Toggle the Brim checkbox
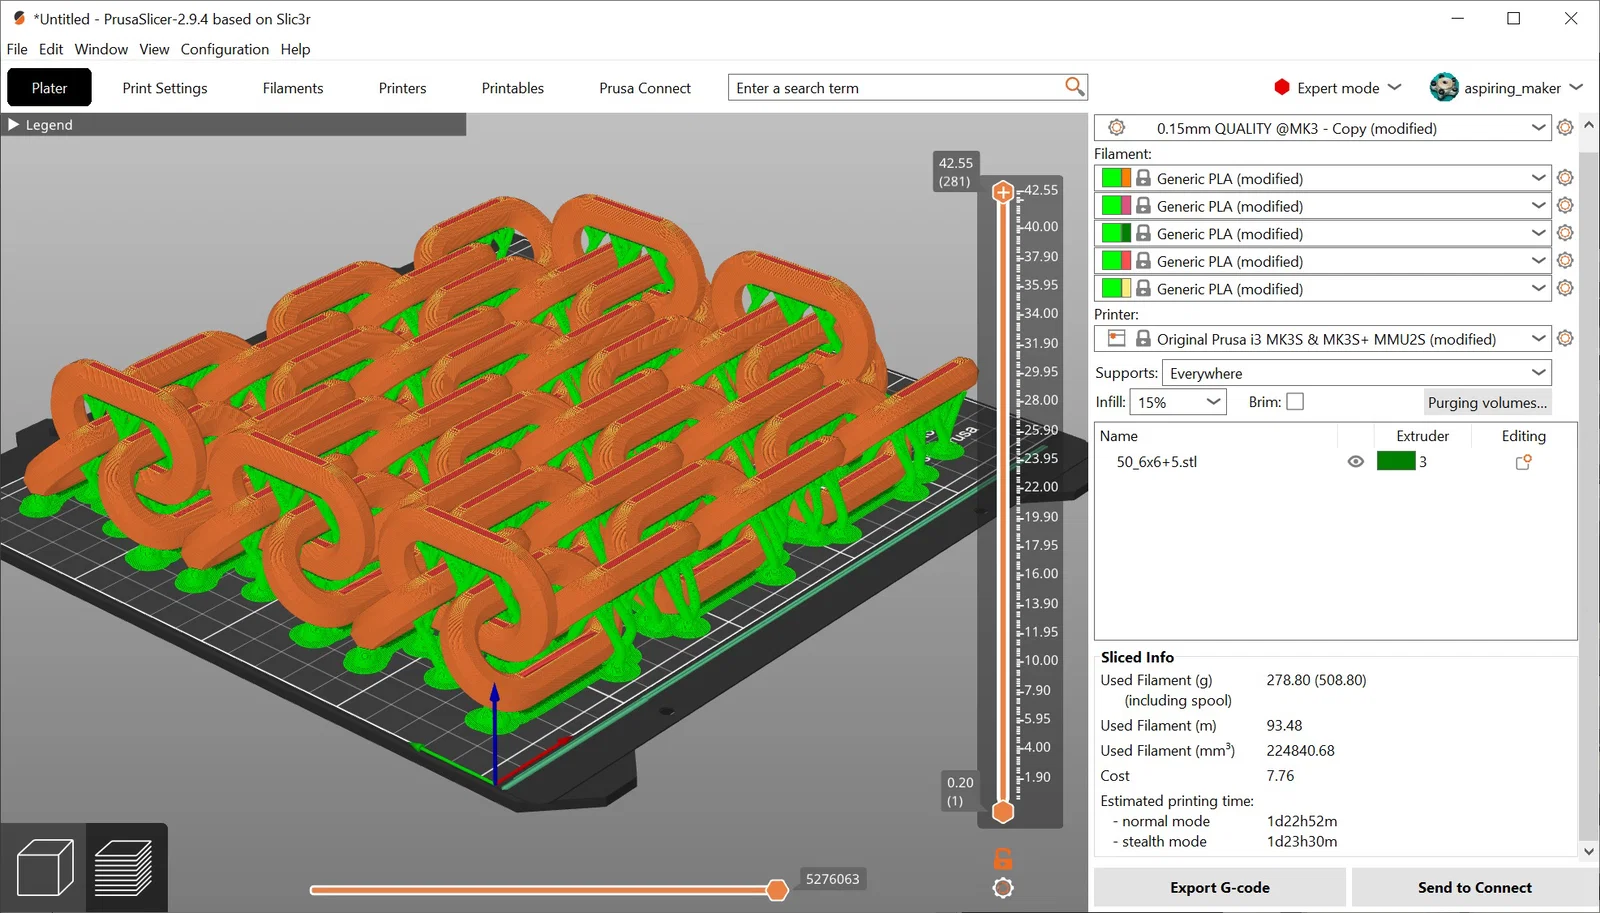1600x913 pixels. click(1295, 401)
